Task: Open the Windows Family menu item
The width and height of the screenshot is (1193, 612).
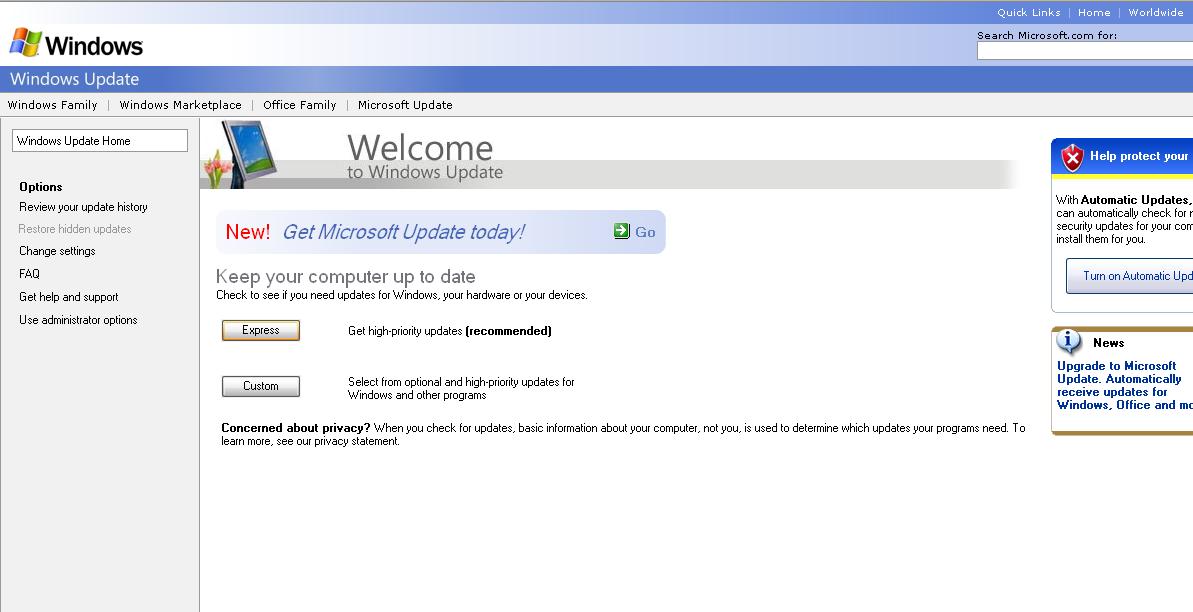Action: [x=53, y=105]
